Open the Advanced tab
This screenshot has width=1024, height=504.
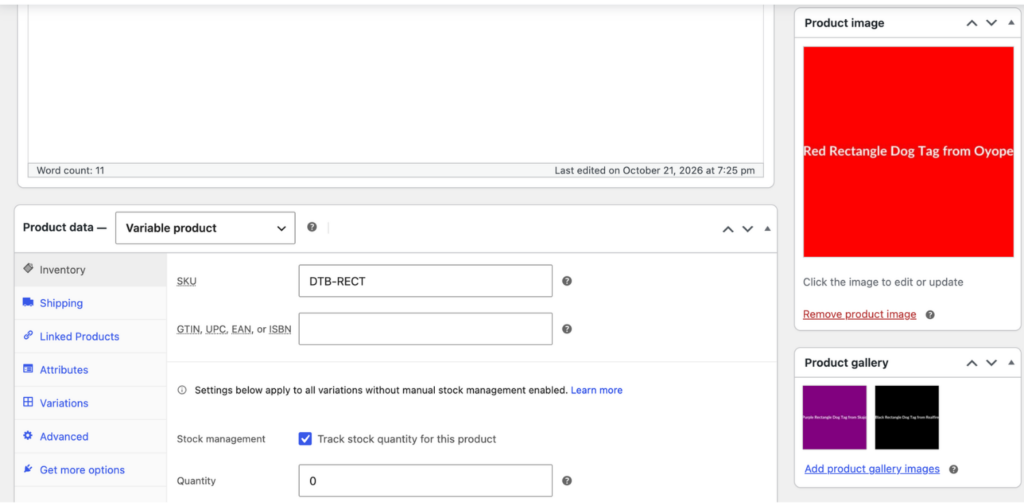point(91,436)
